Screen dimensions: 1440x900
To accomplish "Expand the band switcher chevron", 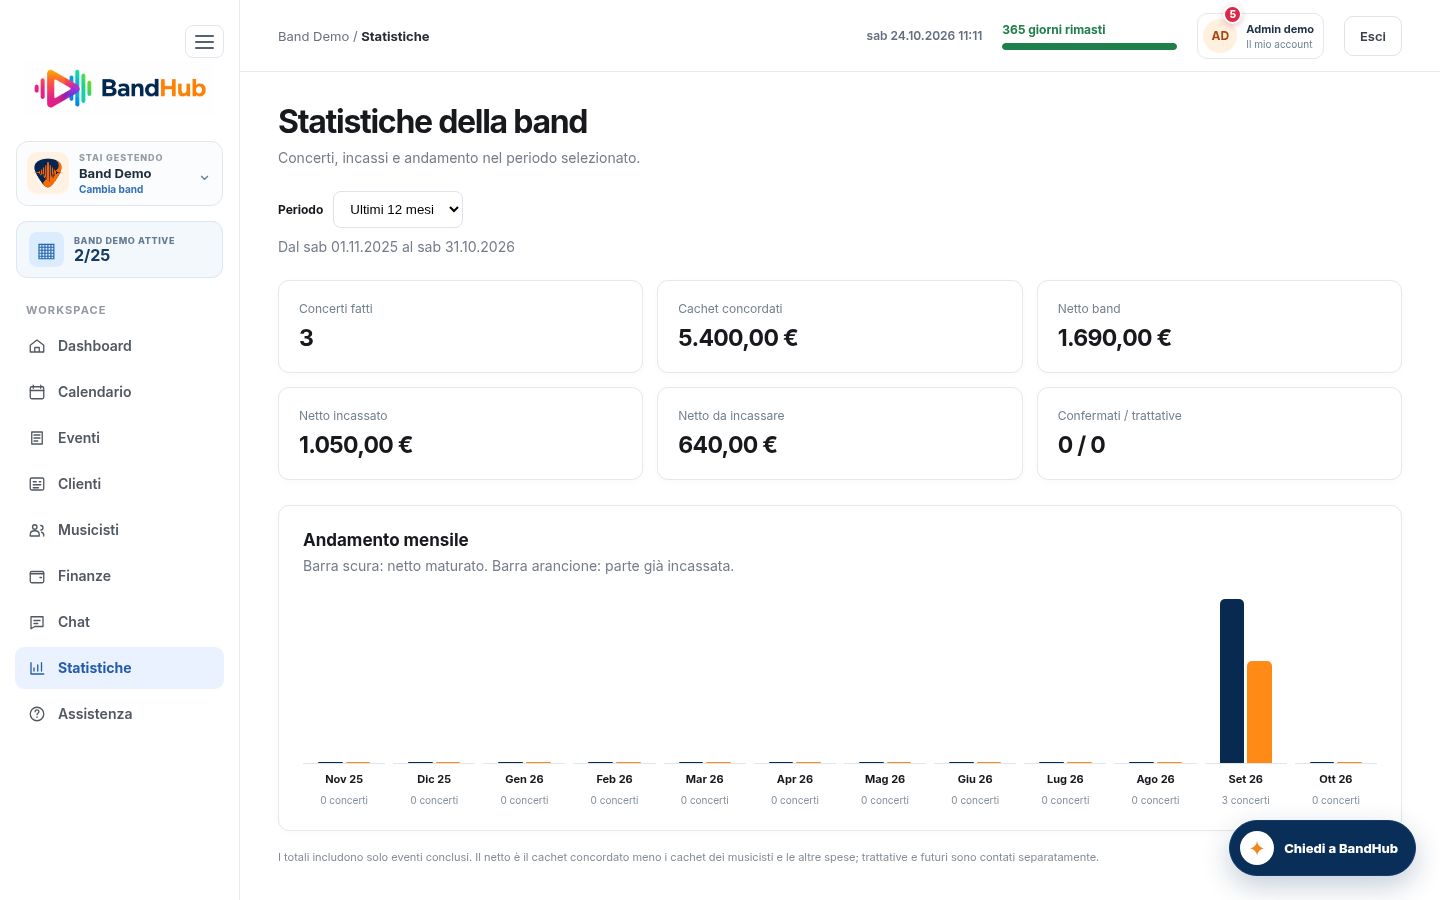I will [x=204, y=178].
